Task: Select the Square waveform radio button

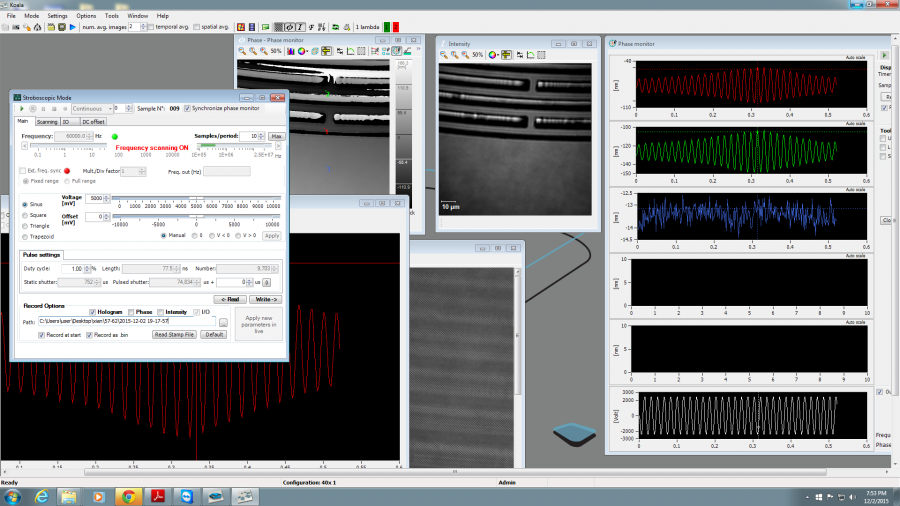Action: click(25, 214)
